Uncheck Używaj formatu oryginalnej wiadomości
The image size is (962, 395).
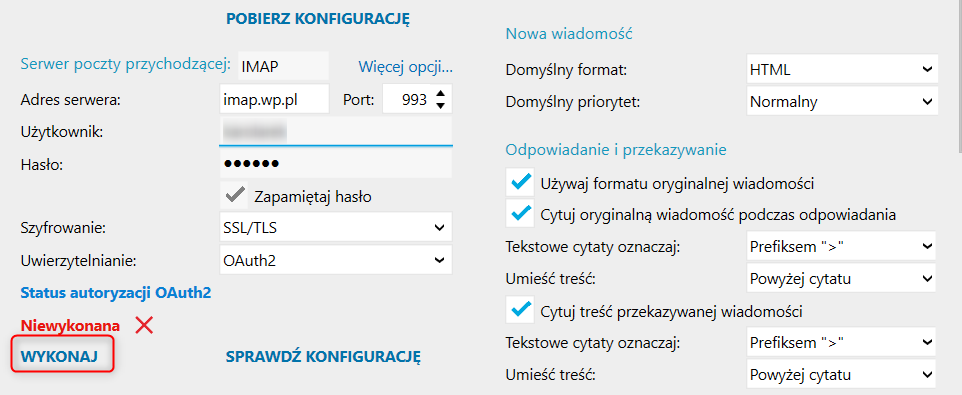(x=520, y=183)
